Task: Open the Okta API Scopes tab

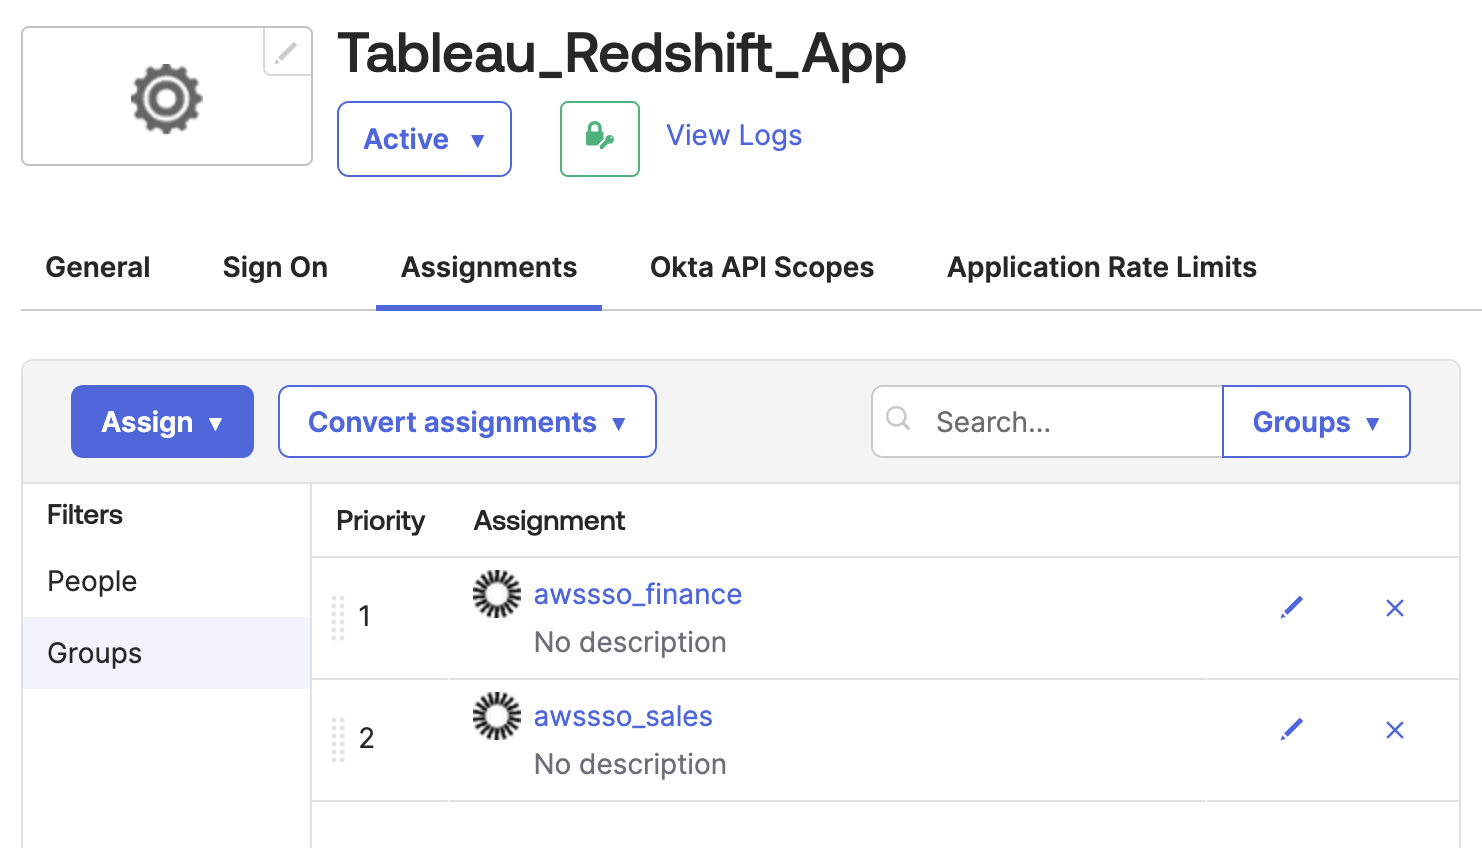Action: click(x=762, y=267)
